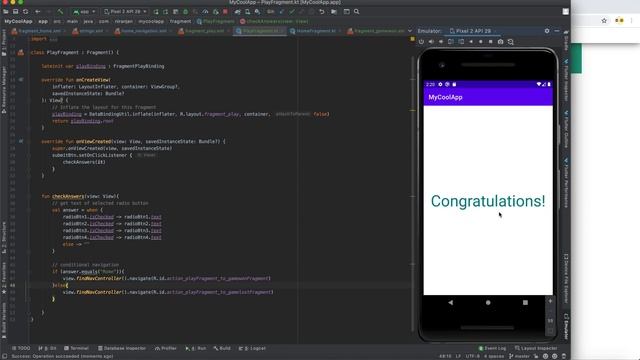Switch to the strings.xml editor tab

(x=91, y=31)
